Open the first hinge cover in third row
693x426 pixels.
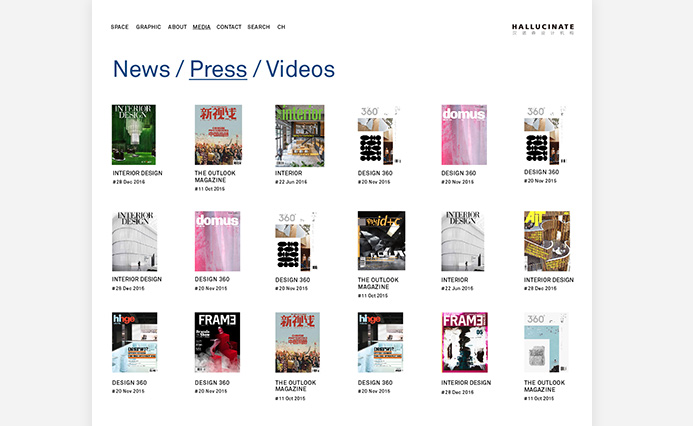tap(134, 342)
